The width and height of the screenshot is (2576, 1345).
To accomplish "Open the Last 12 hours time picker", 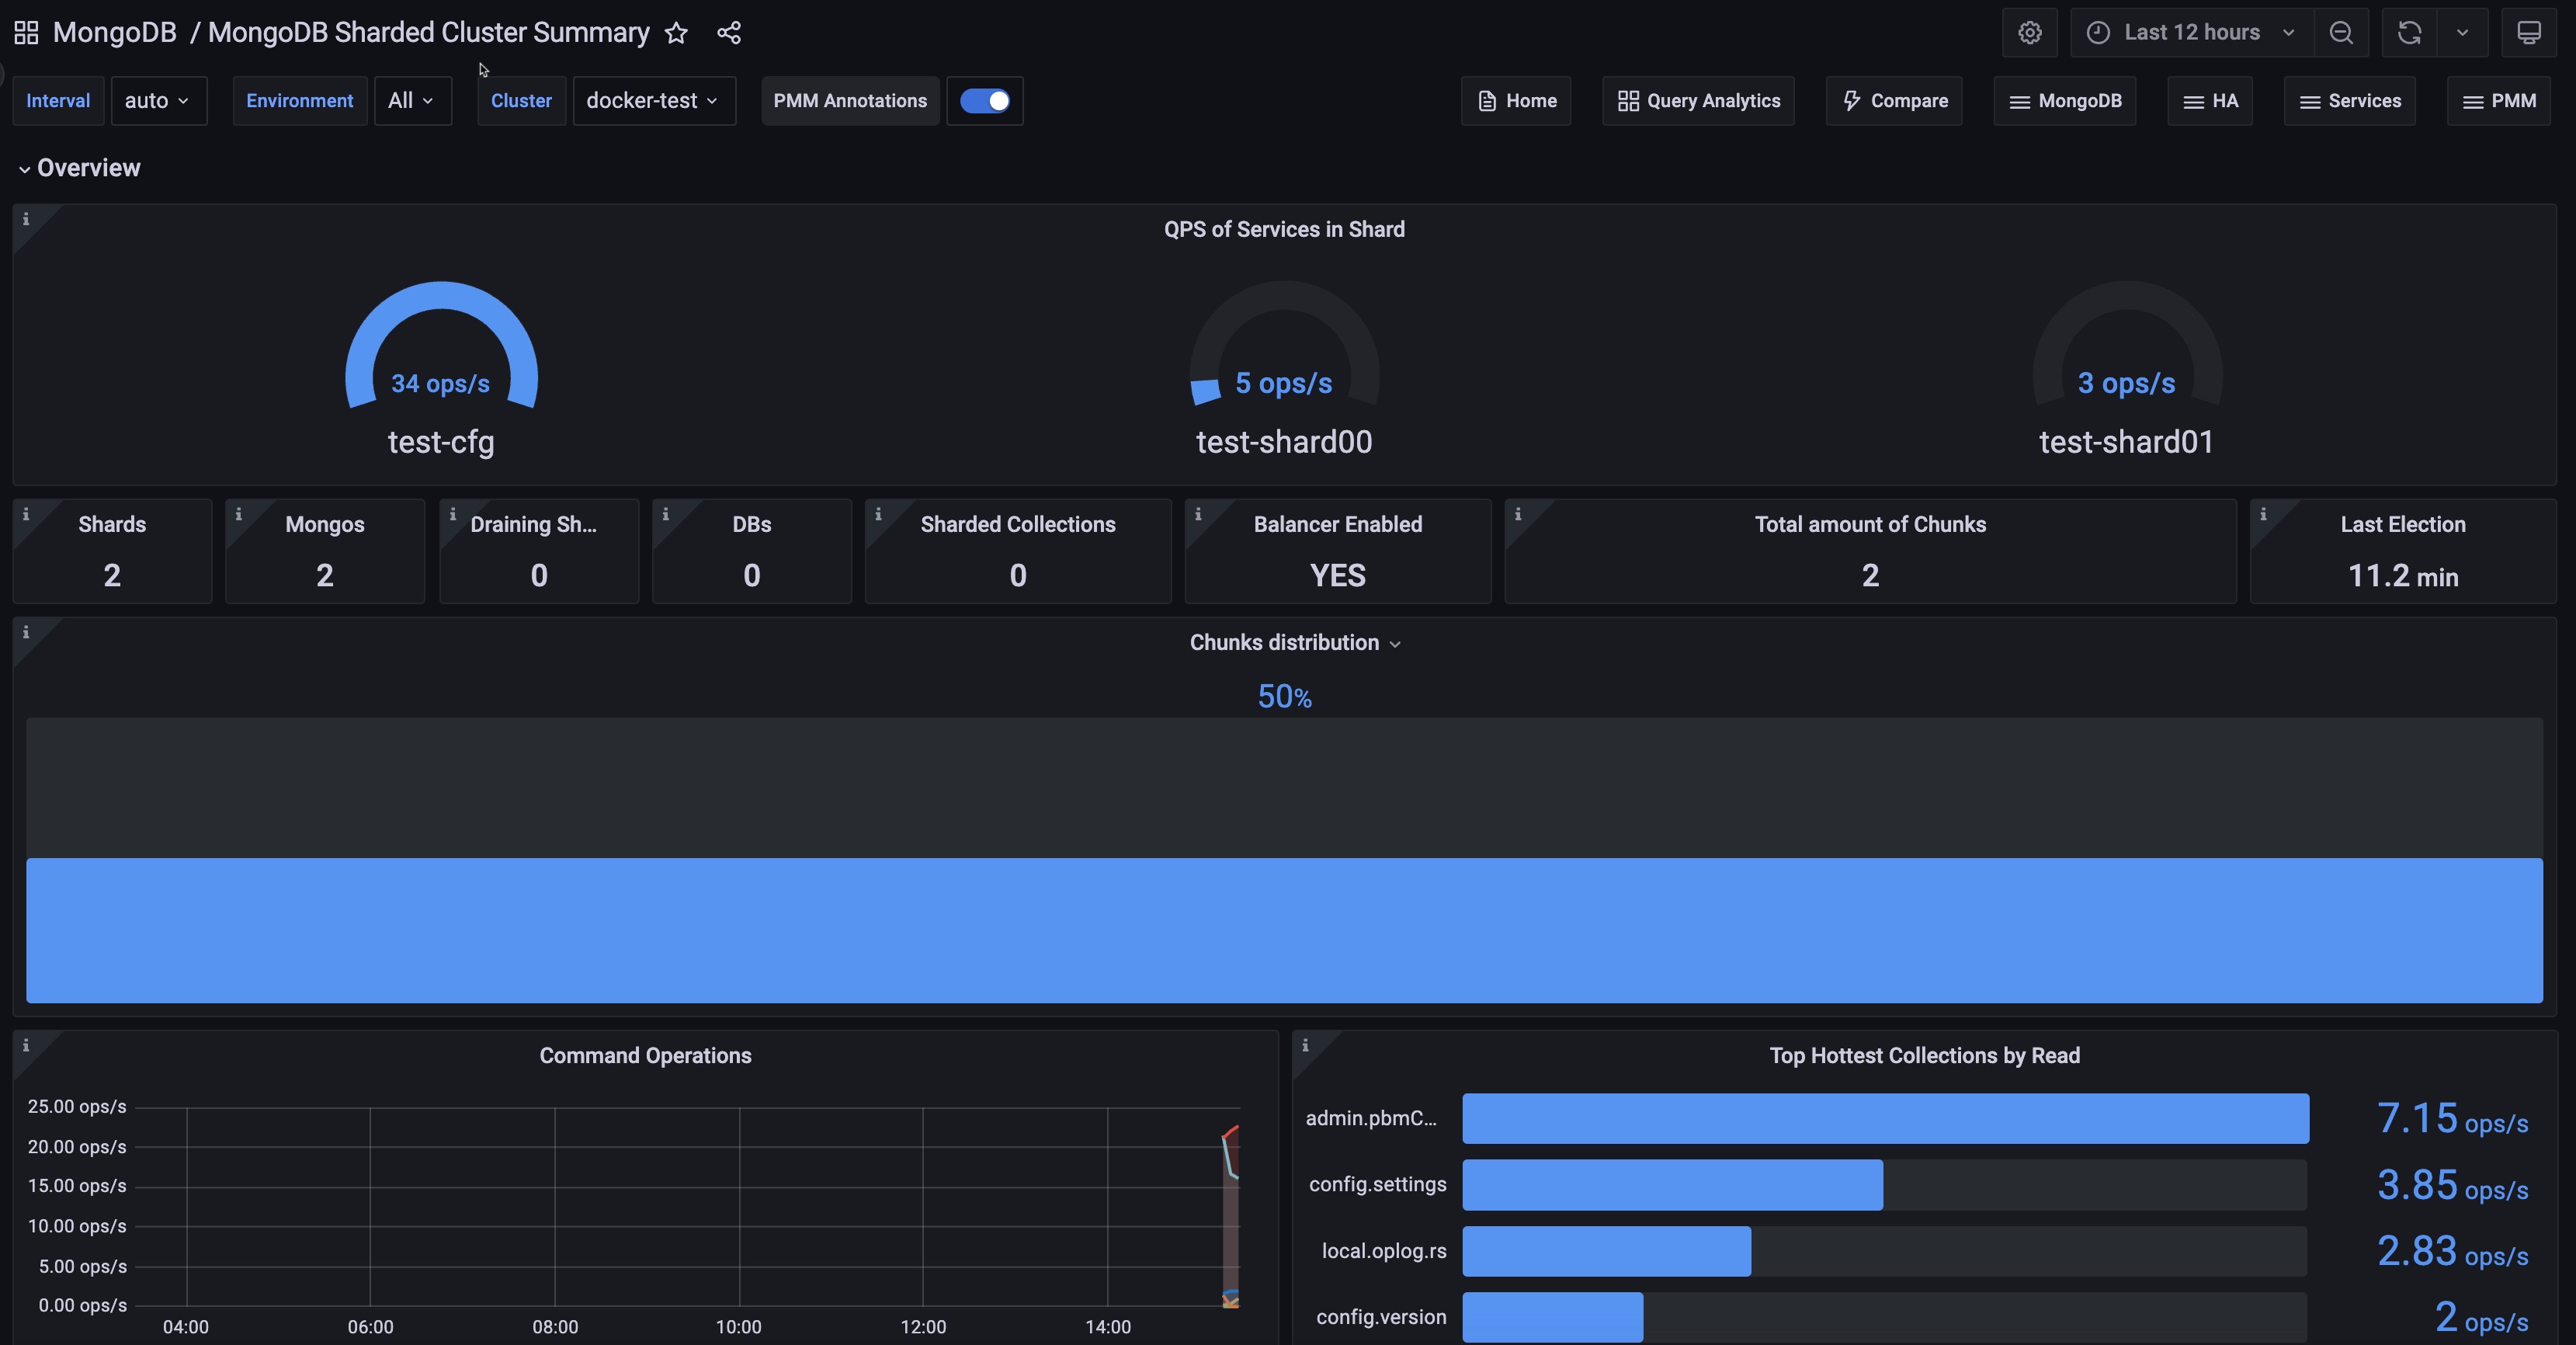I will [x=2191, y=33].
